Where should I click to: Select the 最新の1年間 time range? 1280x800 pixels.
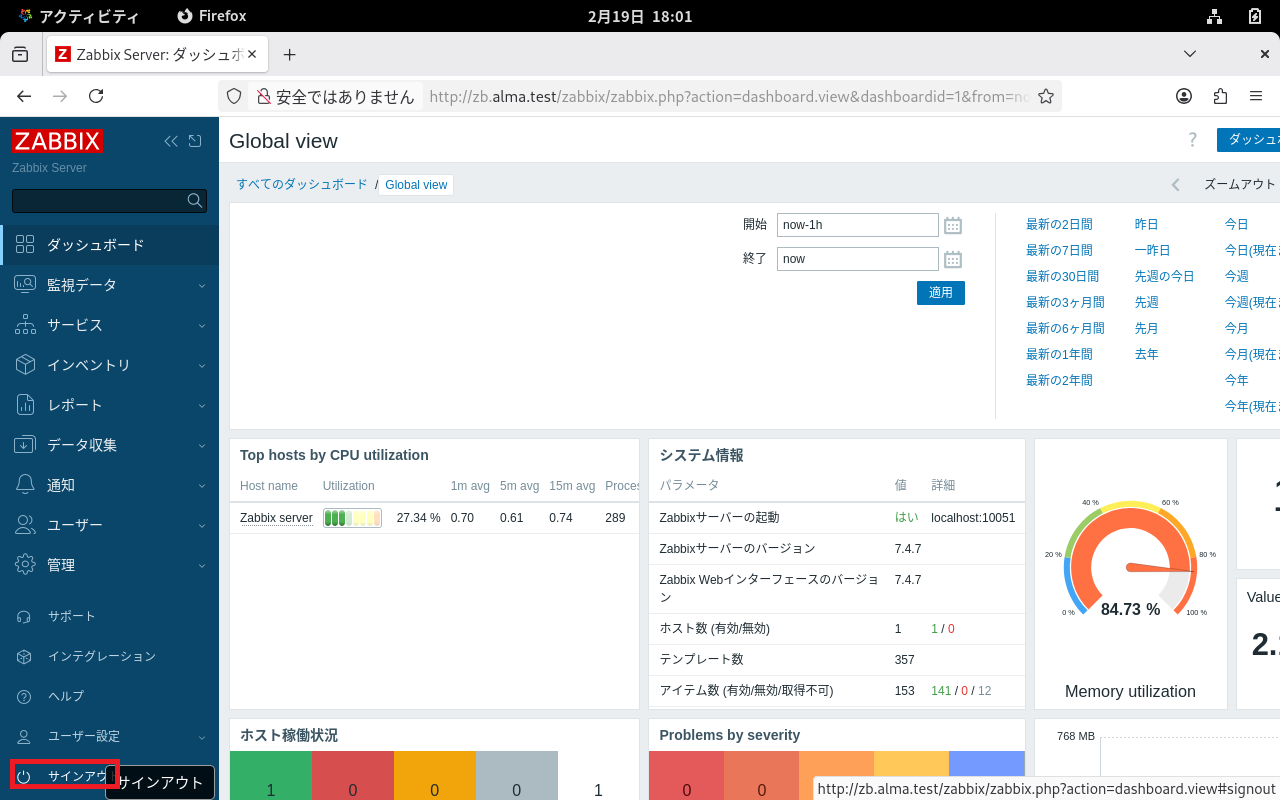1059,354
